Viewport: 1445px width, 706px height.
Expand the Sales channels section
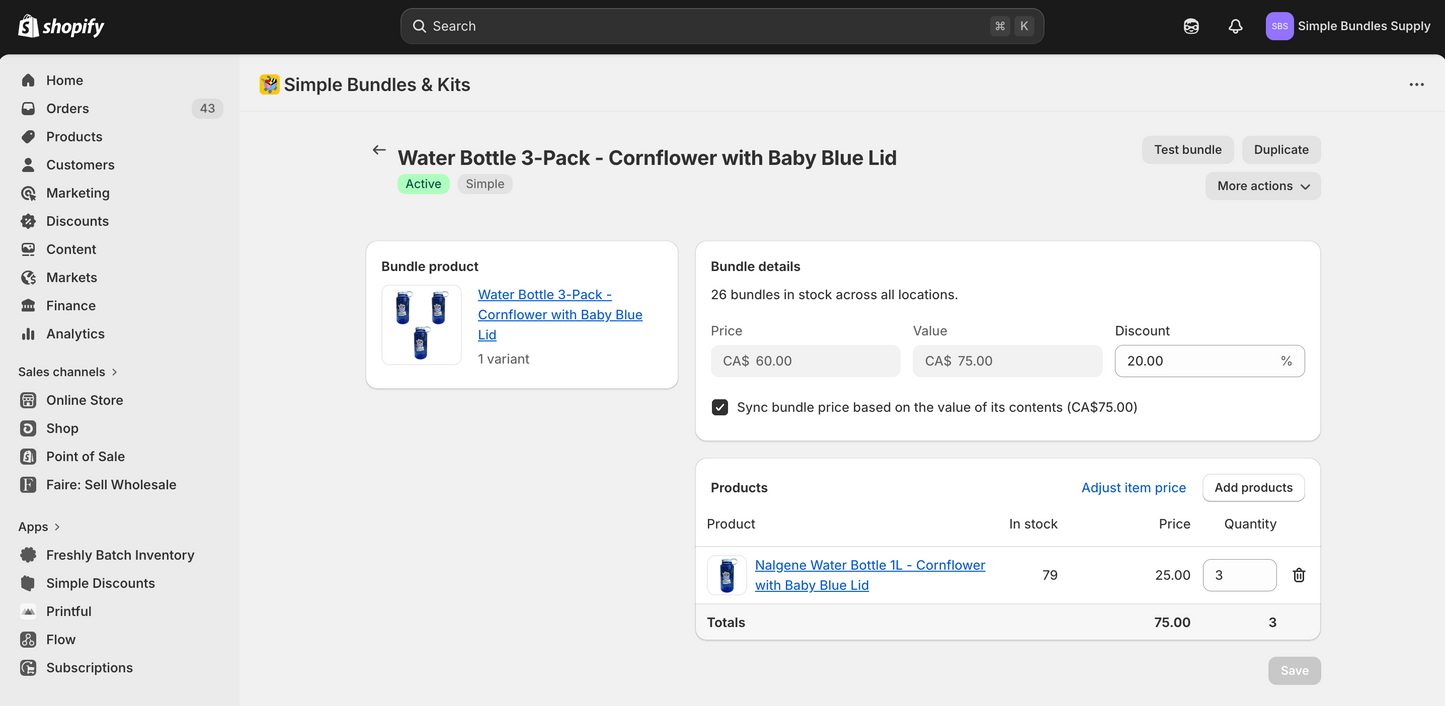coord(68,372)
